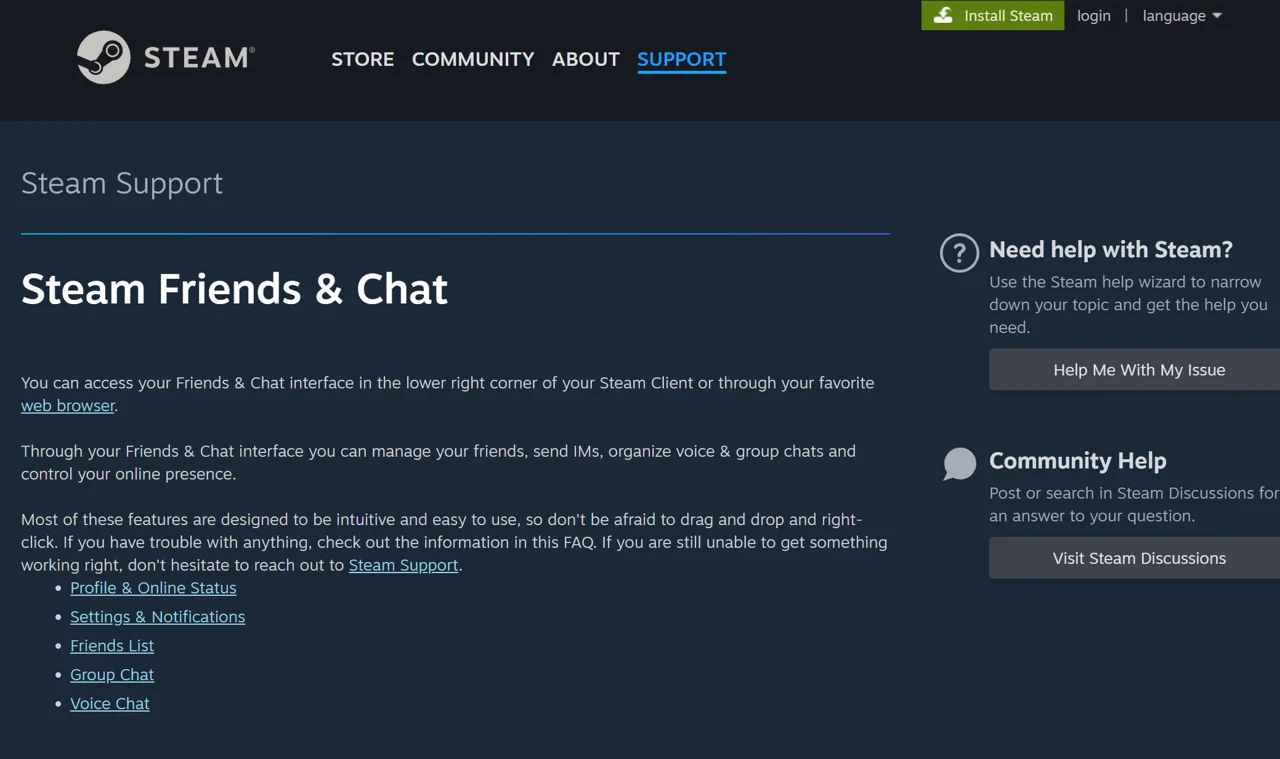Click the login link

(x=1094, y=15)
